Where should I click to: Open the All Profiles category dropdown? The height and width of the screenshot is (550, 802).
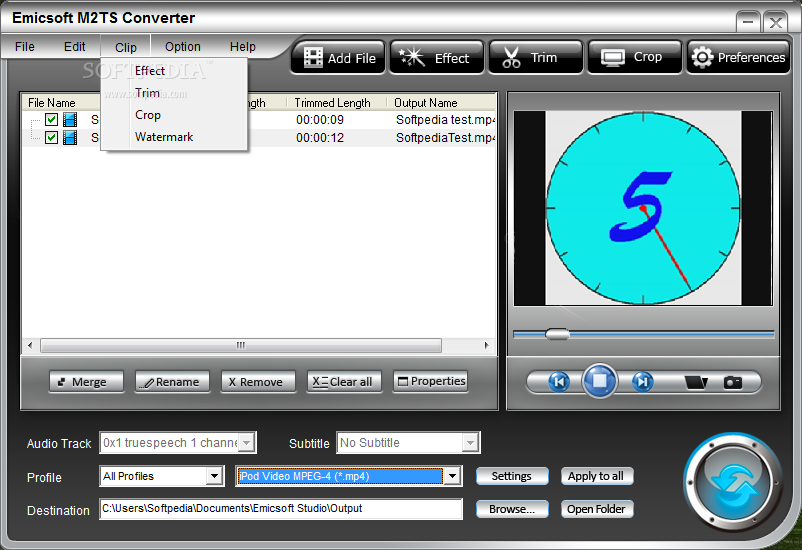(x=215, y=476)
